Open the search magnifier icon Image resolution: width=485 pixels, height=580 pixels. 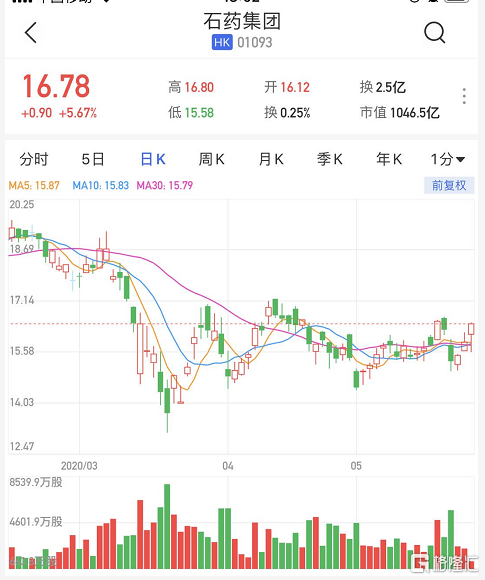tap(434, 33)
